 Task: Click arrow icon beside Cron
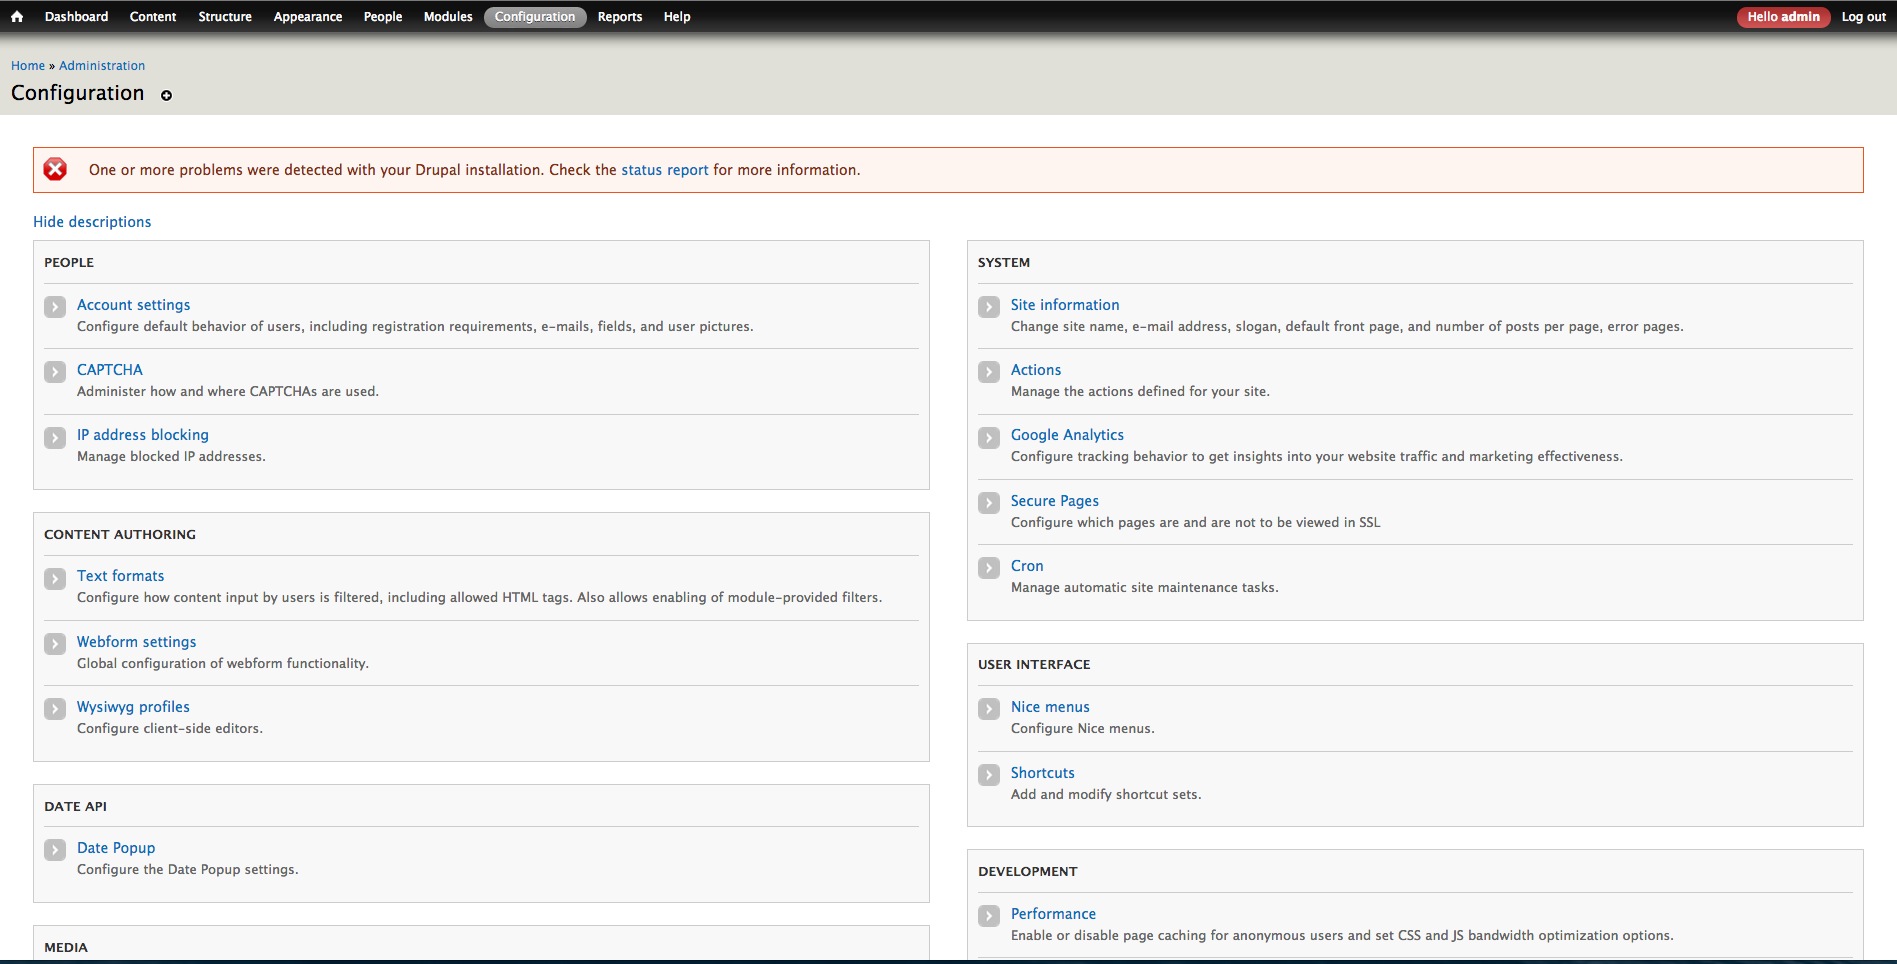[x=989, y=567]
